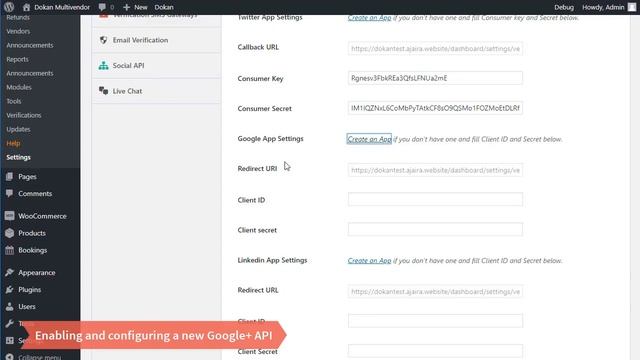
Task: Open the Updates submenu item
Action: coord(18,129)
